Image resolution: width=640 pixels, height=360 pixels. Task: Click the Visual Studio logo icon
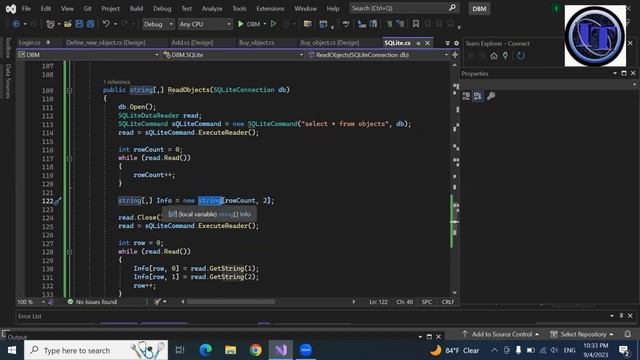point(11,9)
